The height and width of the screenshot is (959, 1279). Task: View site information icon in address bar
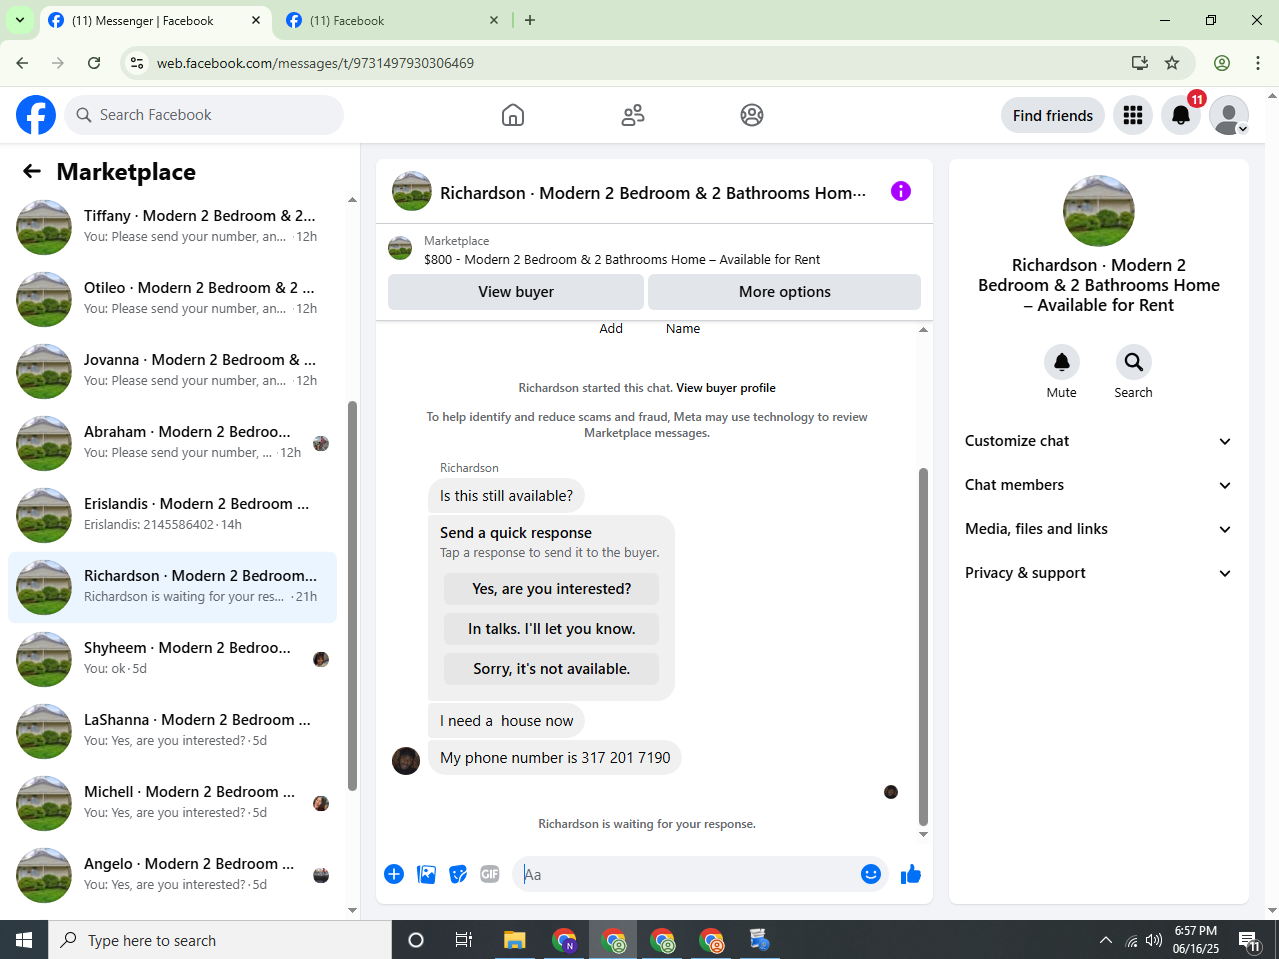click(138, 63)
